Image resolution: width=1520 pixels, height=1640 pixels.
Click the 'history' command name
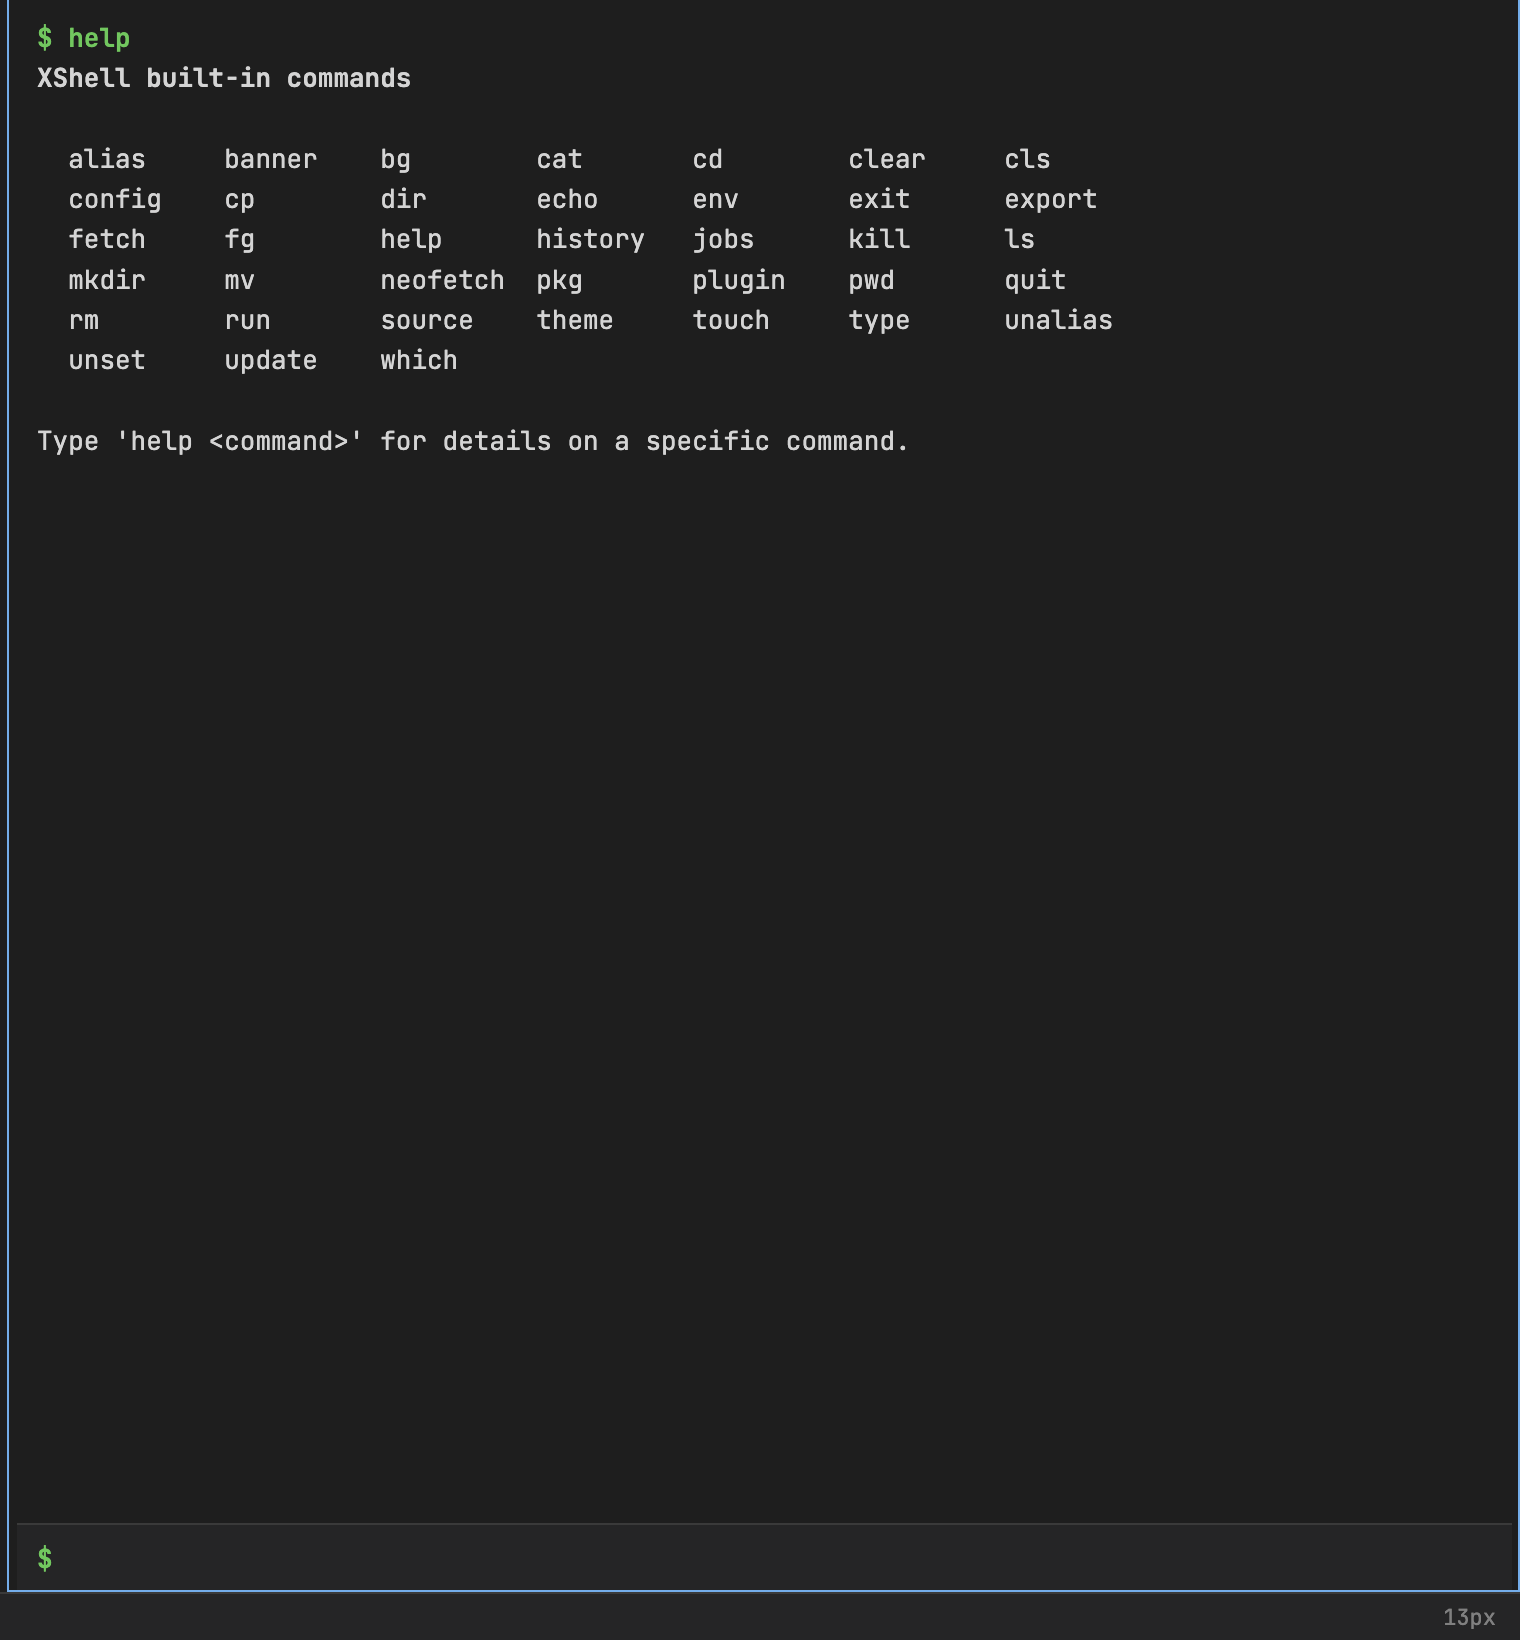[x=591, y=240]
